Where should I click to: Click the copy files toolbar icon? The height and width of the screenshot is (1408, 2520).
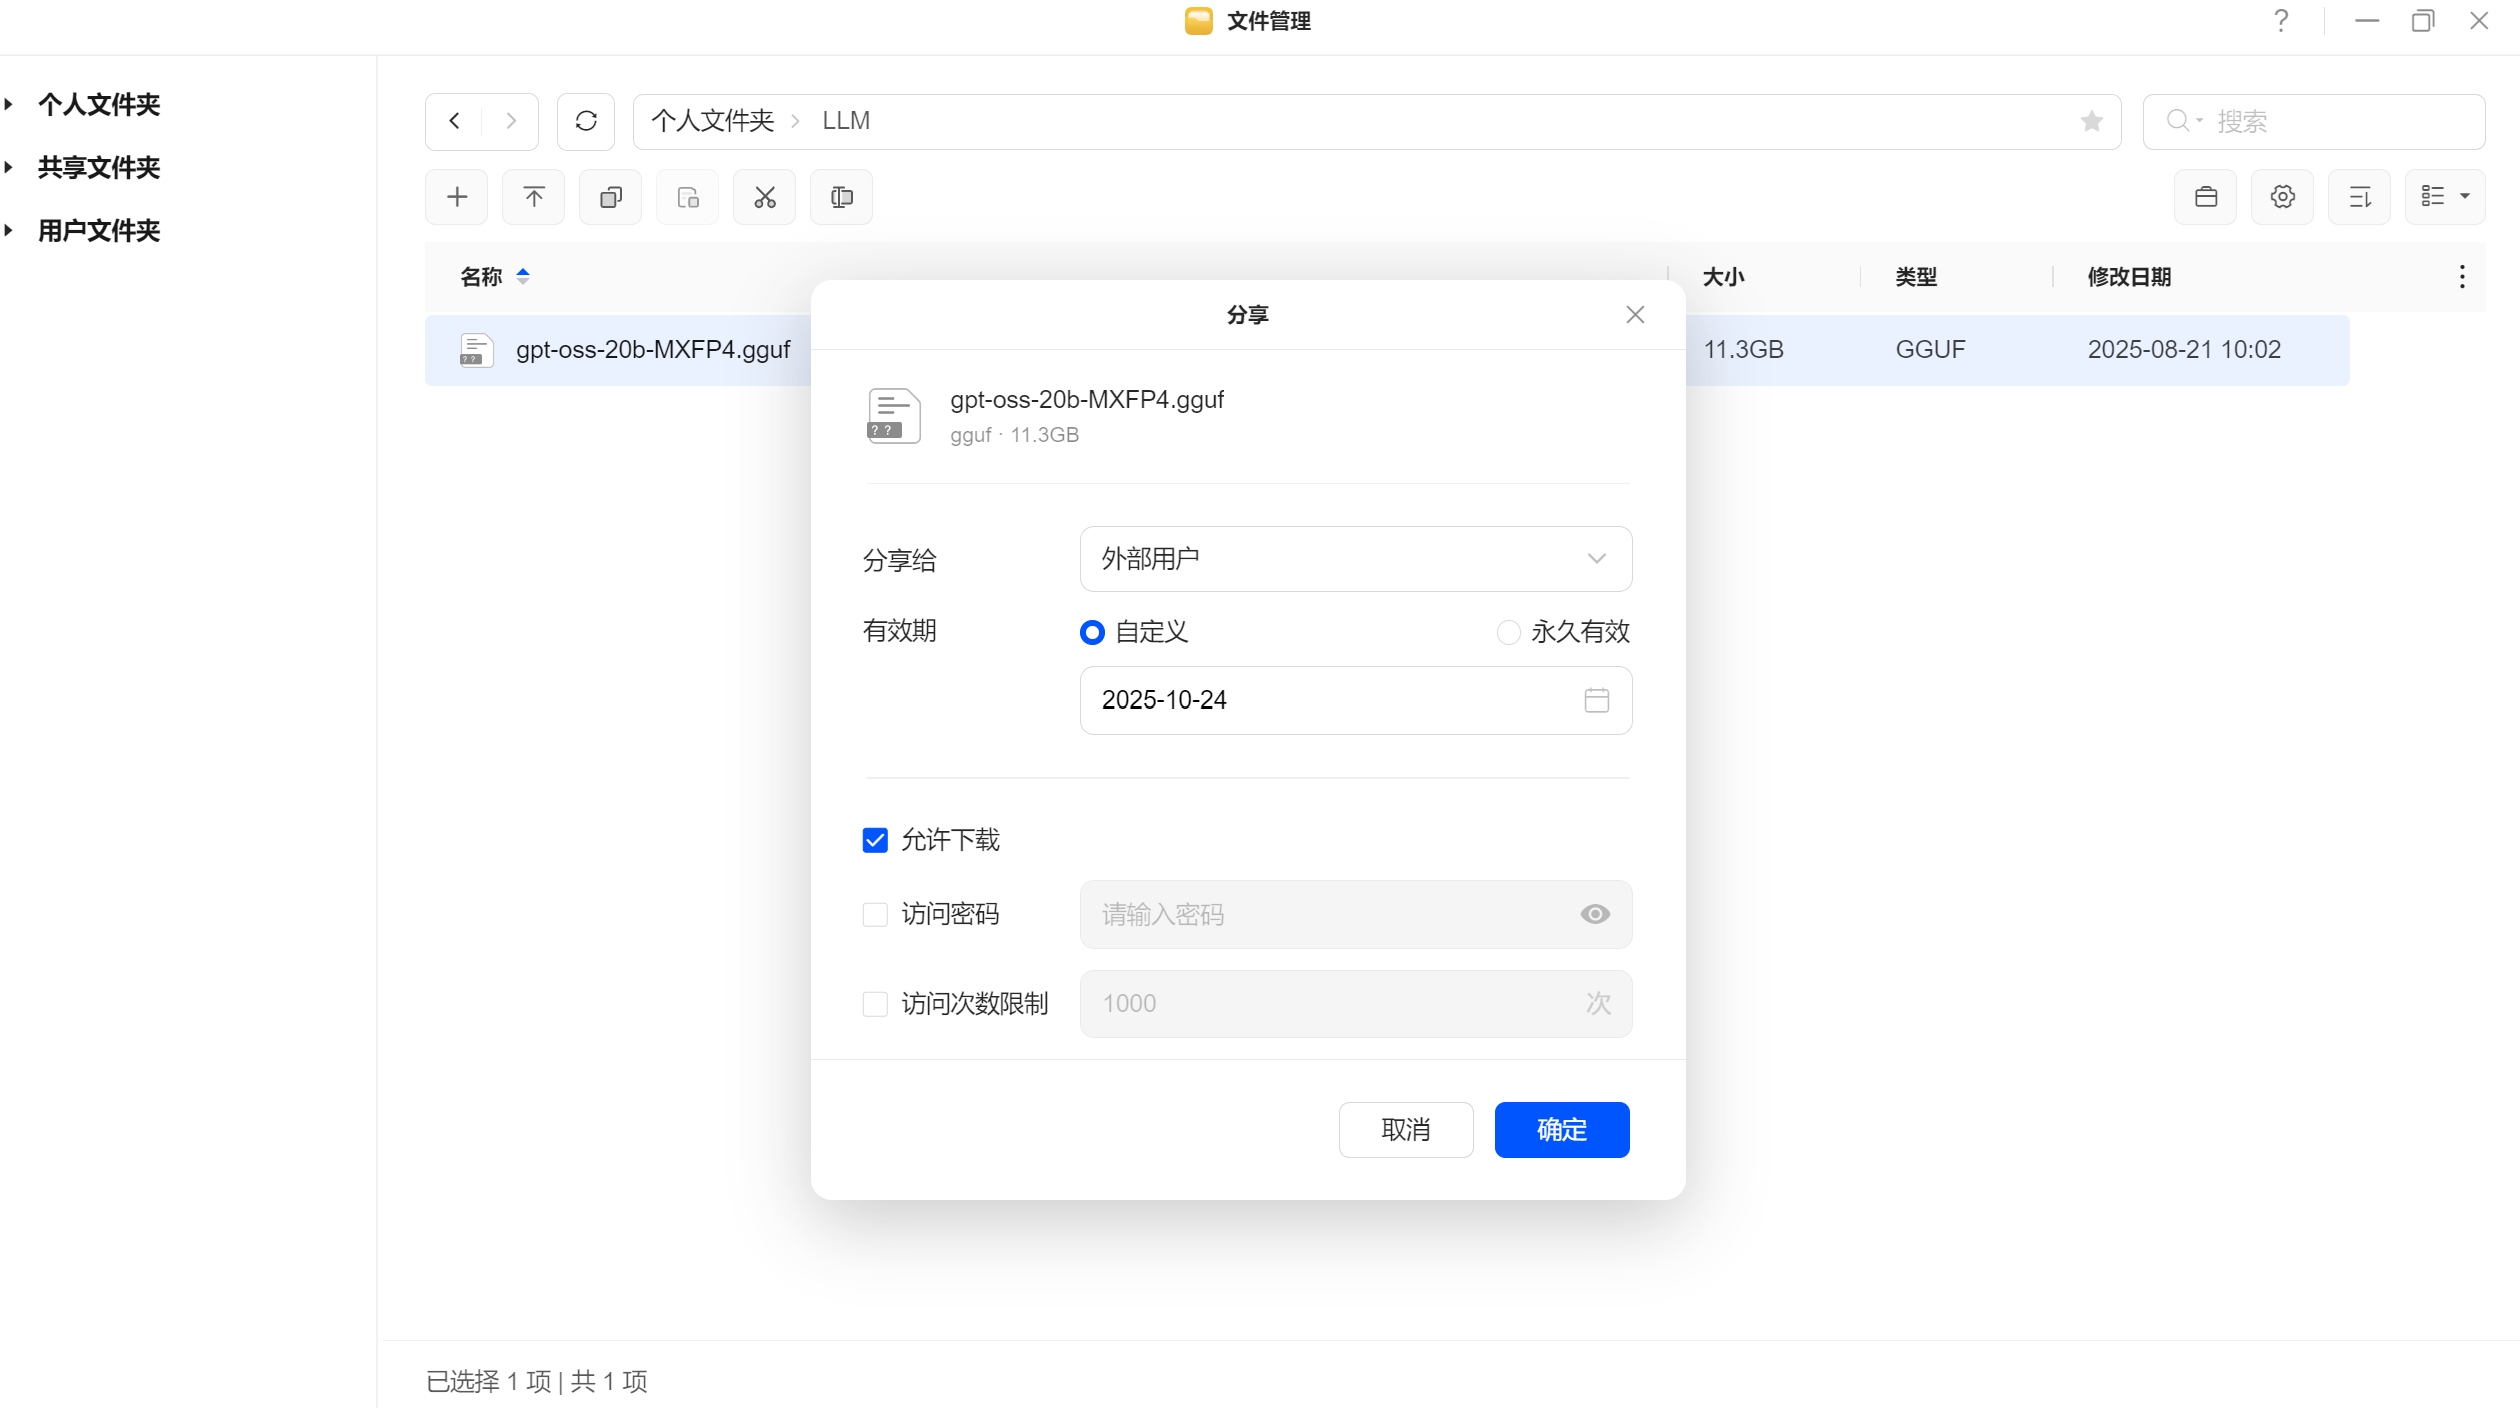(x=611, y=197)
